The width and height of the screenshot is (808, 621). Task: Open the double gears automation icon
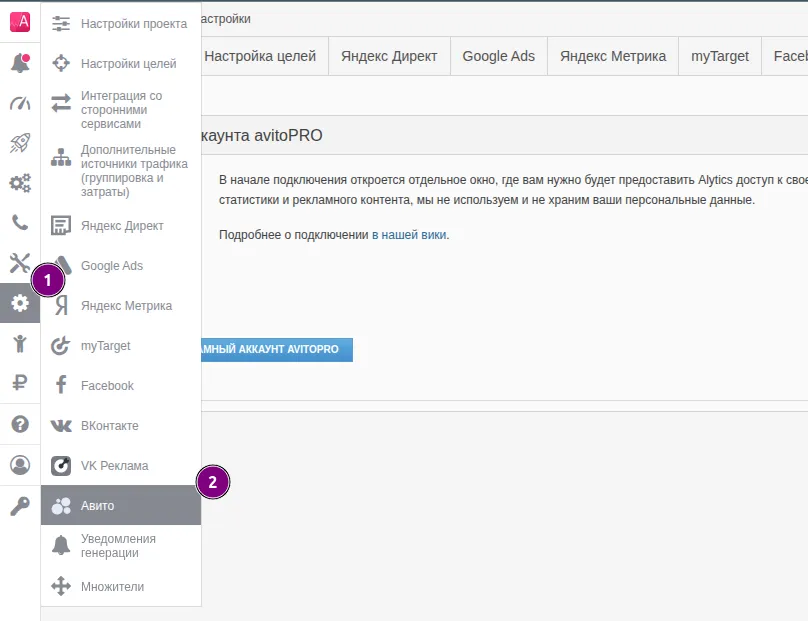point(20,183)
